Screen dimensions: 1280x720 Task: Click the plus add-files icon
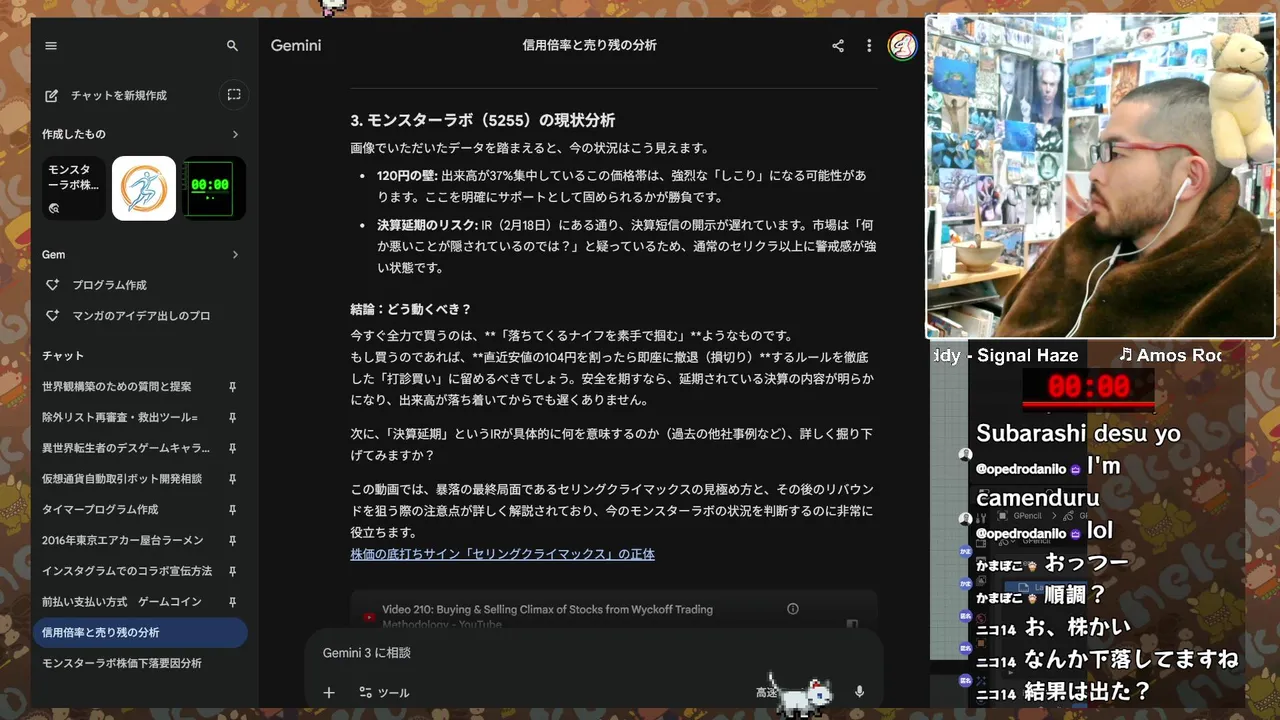click(328, 692)
